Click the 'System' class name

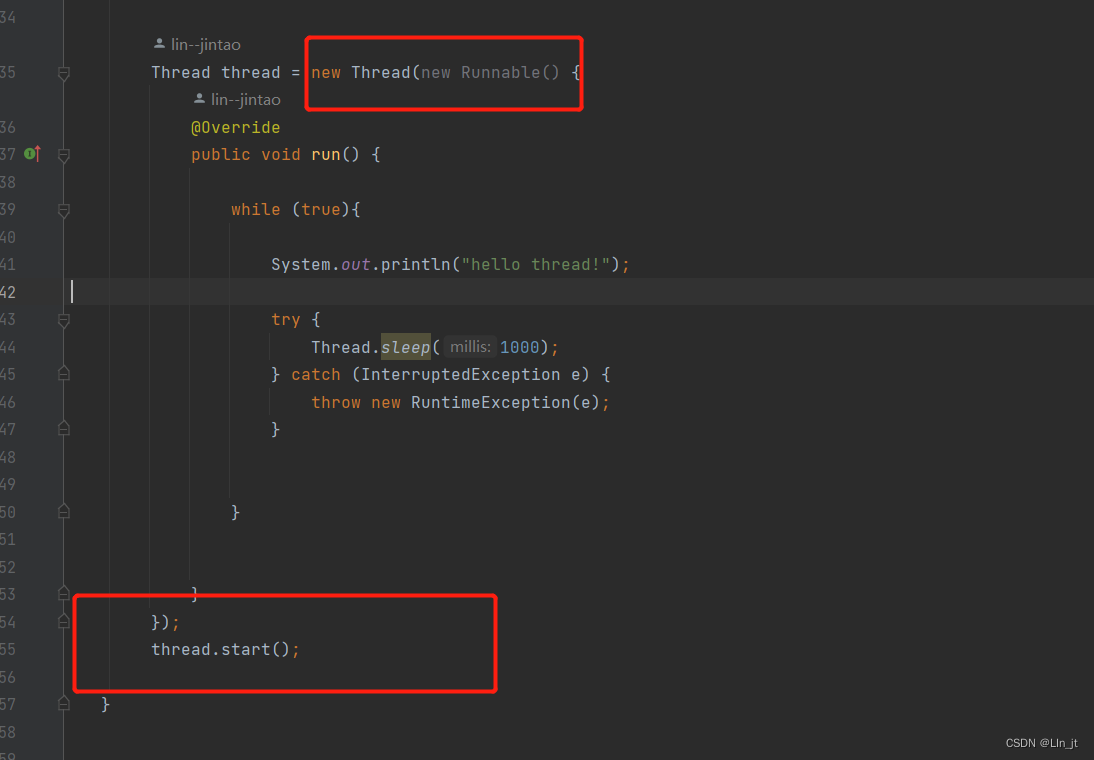pyautogui.click(x=301, y=265)
